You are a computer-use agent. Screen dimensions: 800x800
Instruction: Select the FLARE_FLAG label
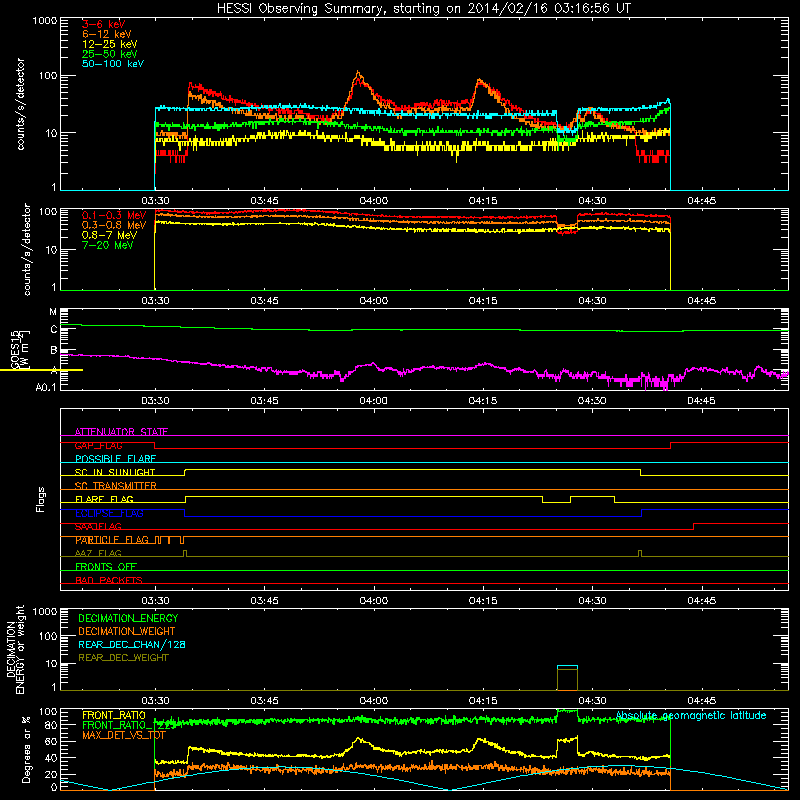point(104,499)
